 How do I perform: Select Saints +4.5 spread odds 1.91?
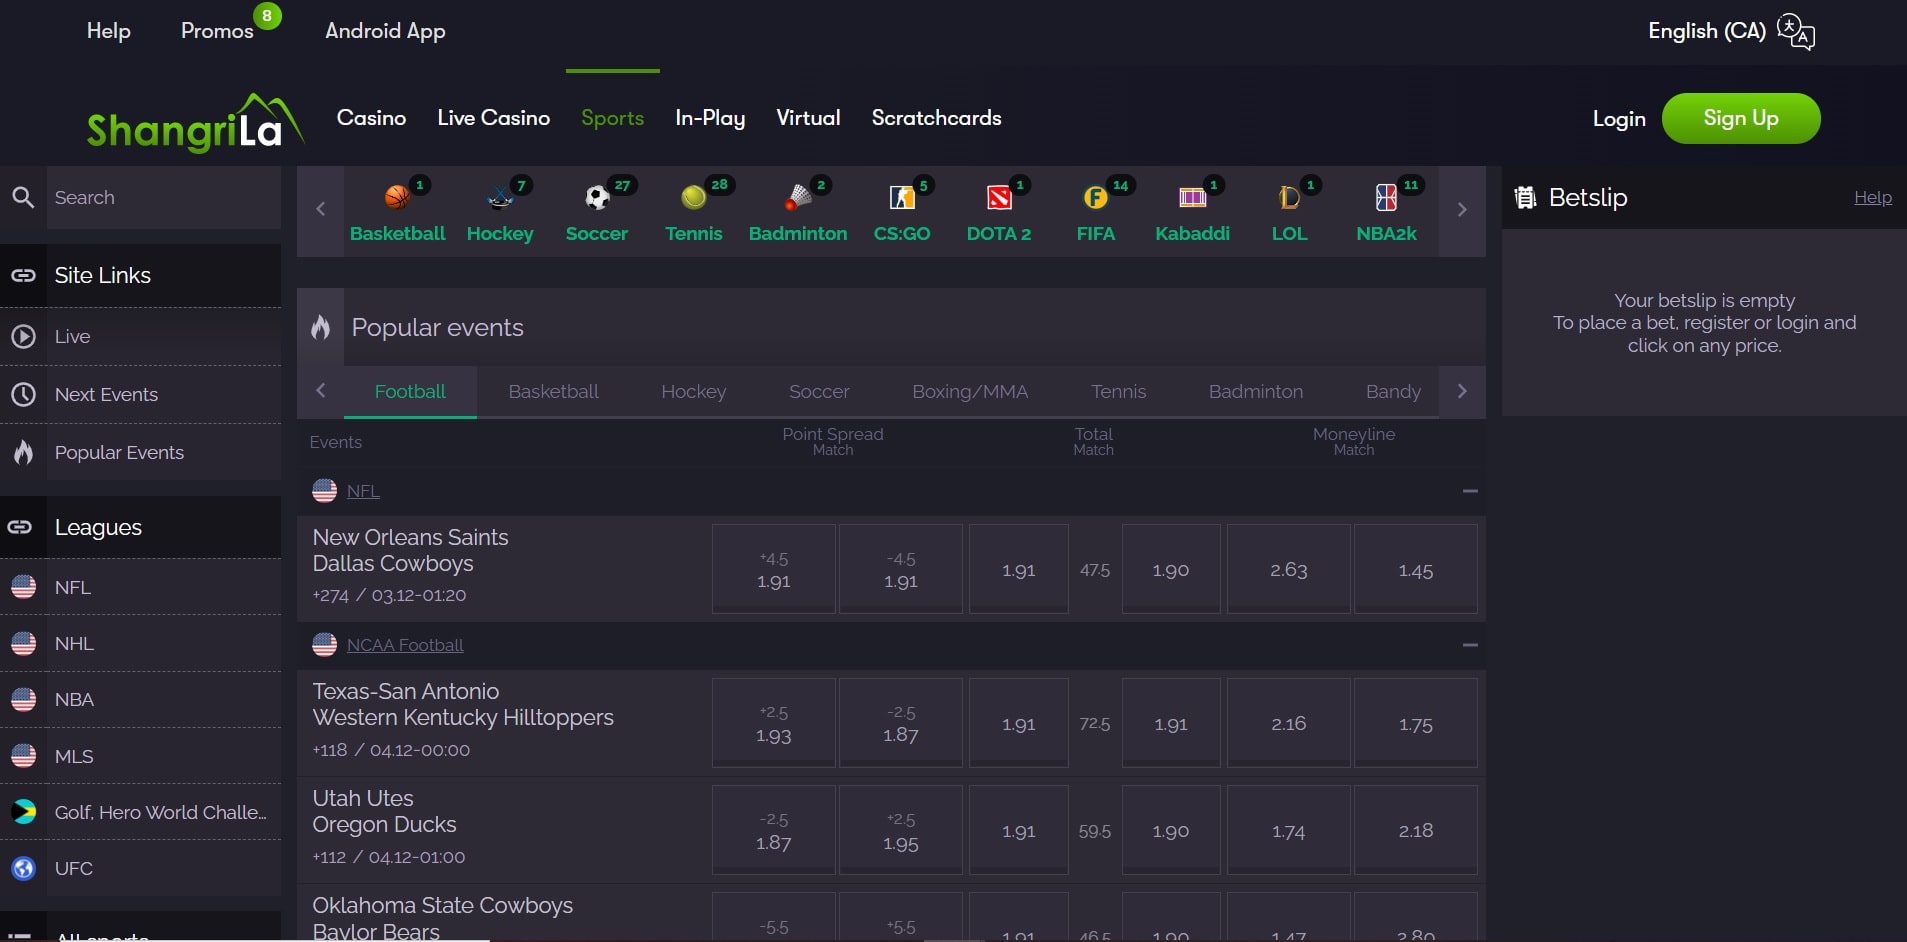point(774,569)
